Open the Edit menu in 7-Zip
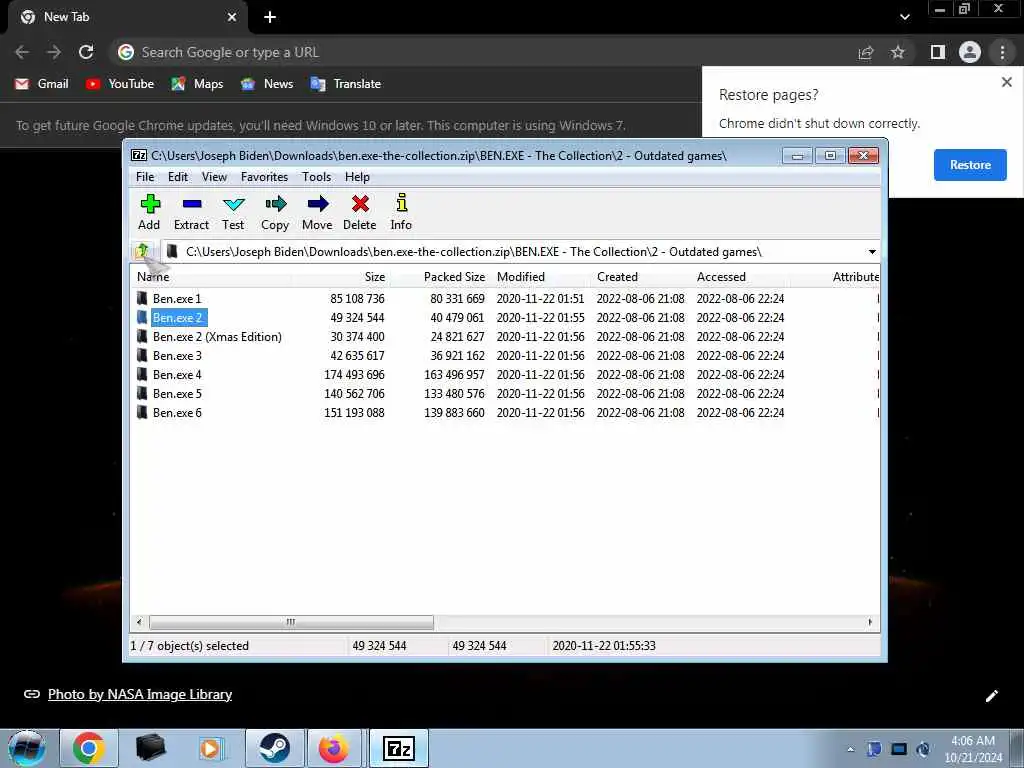Screen dimensions: 1024x768 pyautogui.click(x=178, y=177)
